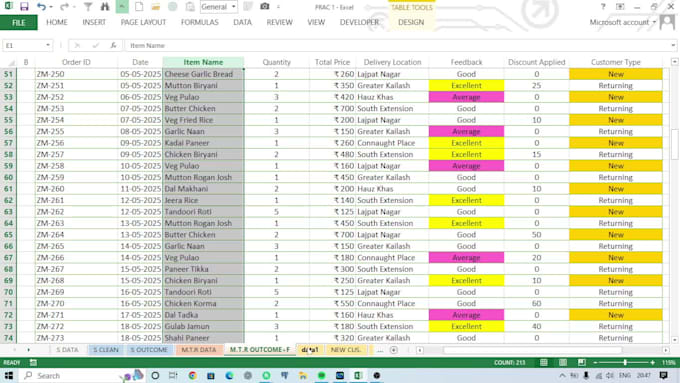Select the Item Name column header
This screenshot has width=680, height=383.
pos(203,62)
